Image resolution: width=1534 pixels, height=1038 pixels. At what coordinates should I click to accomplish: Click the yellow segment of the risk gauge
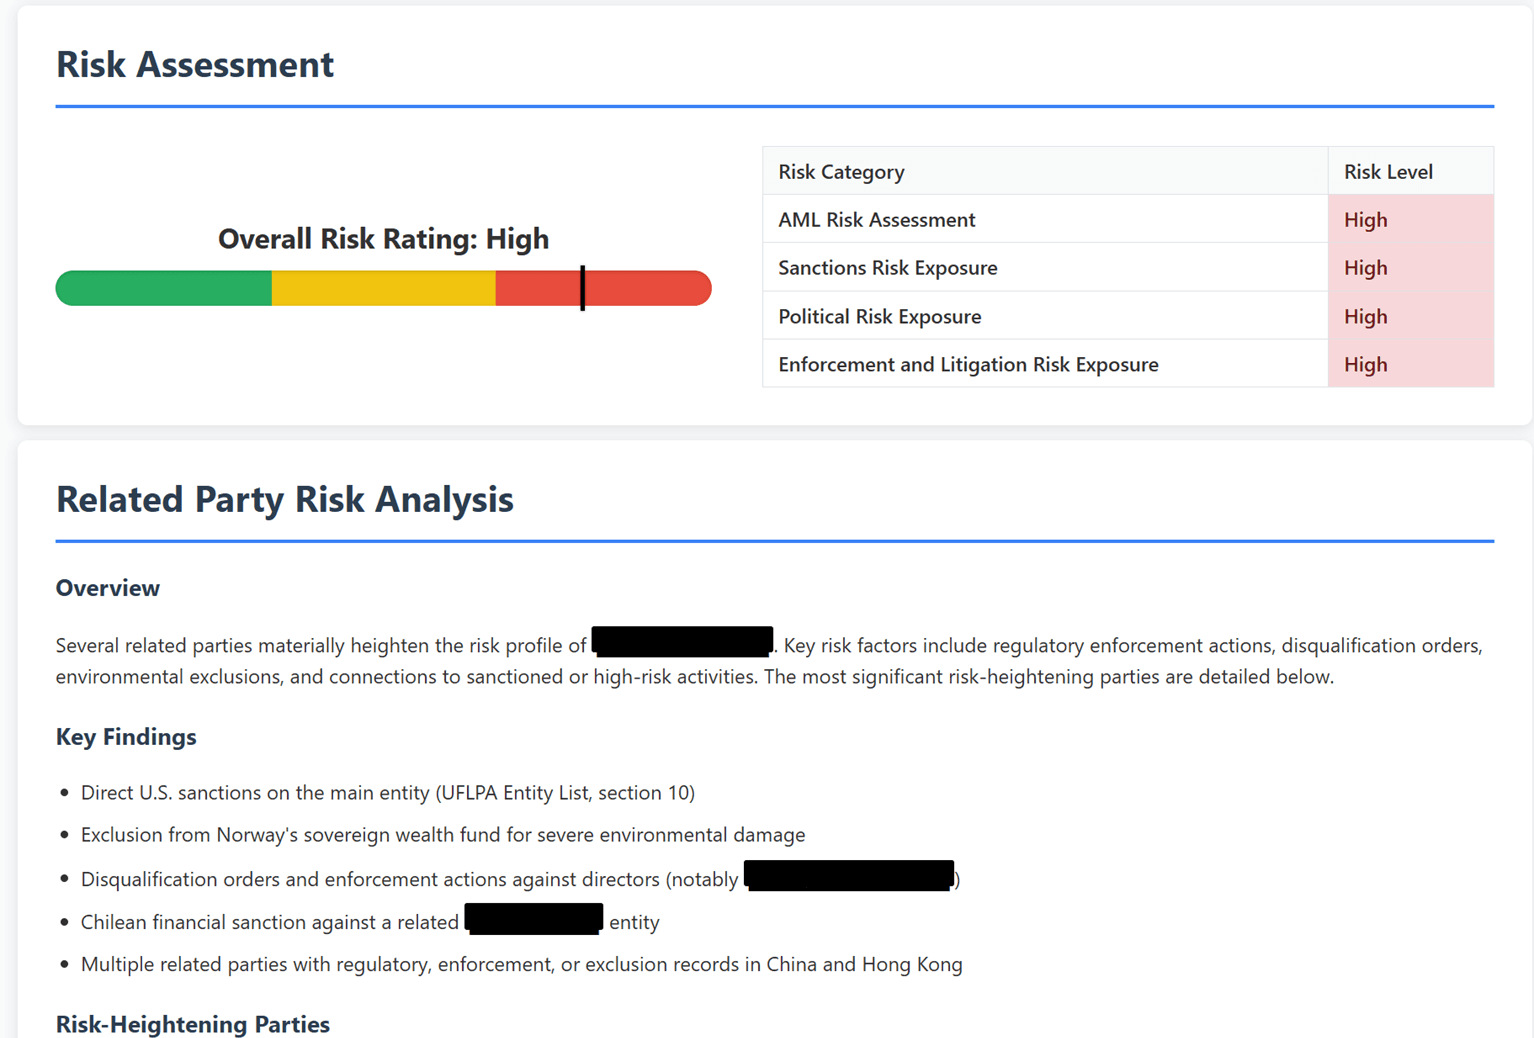pyautogui.click(x=383, y=288)
